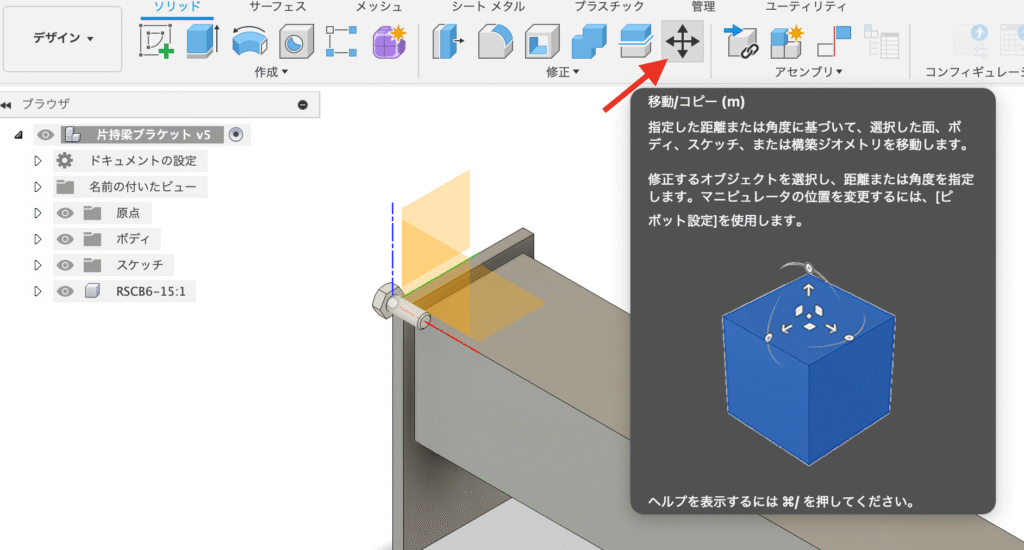The width and height of the screenshot is (1024, 550).
Task: Select the Fillet tool icon
Action: (495, 41)
